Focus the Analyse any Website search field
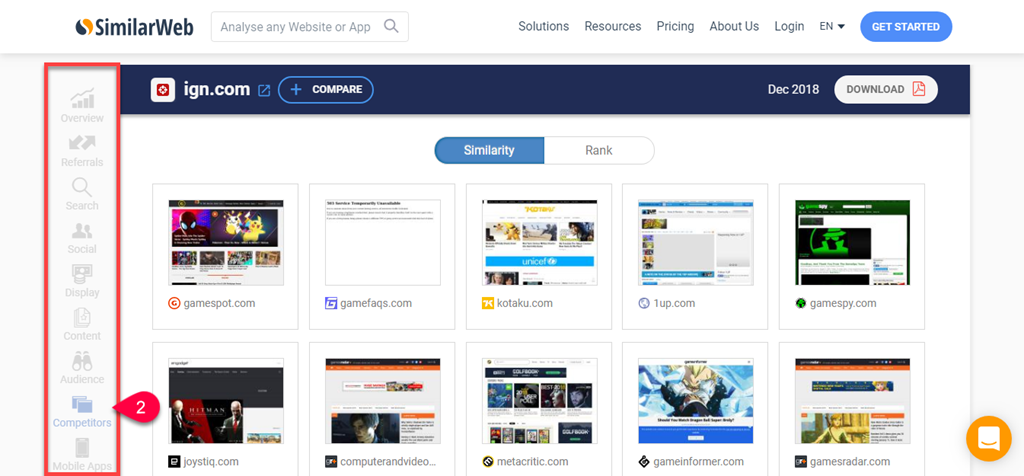Screen dimensions: 1024x476 pos(310,27)
